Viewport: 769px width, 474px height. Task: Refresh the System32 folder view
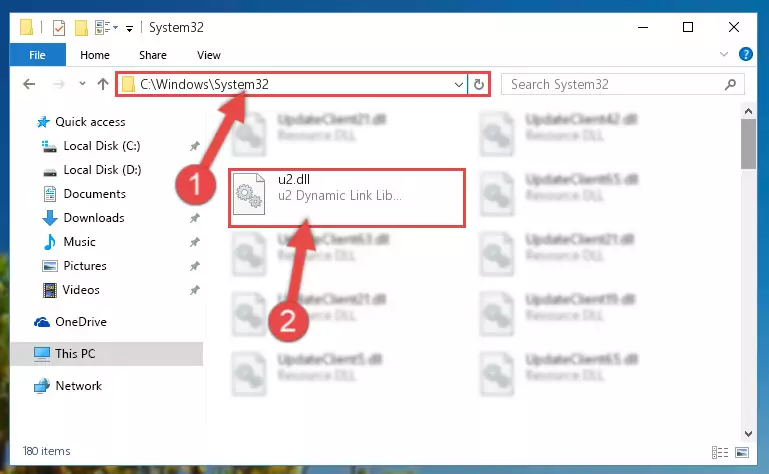pyautogui.click(x=479, y=84)
